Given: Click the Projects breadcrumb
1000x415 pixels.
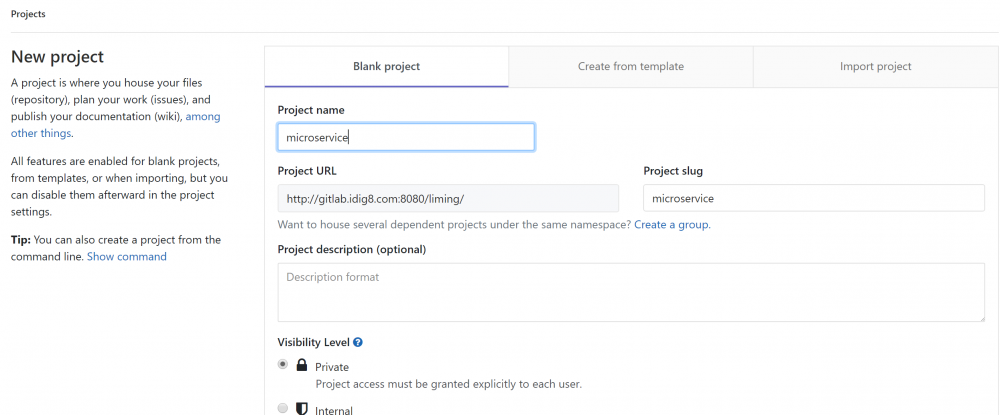Looking at the screenshot, I should click(x=28, y=13).
